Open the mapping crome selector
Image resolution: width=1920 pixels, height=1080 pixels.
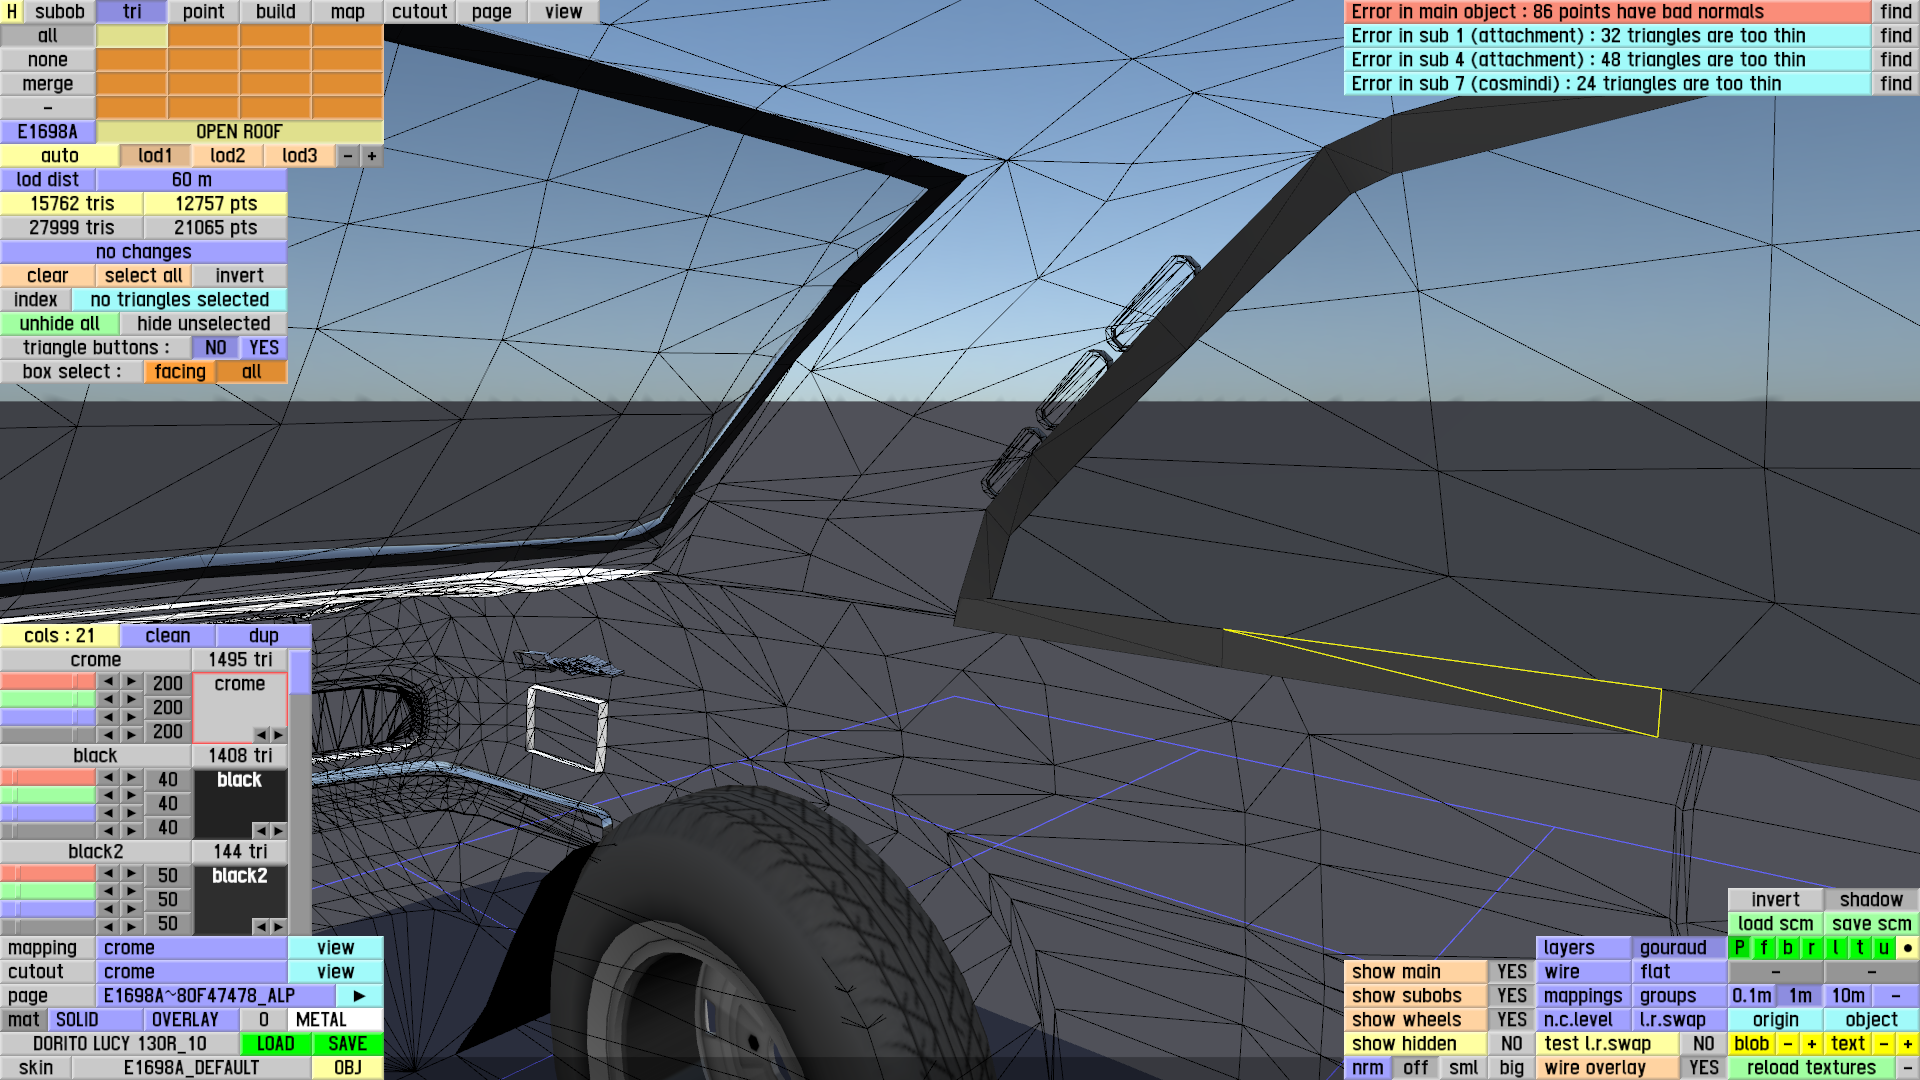[191, 948]
